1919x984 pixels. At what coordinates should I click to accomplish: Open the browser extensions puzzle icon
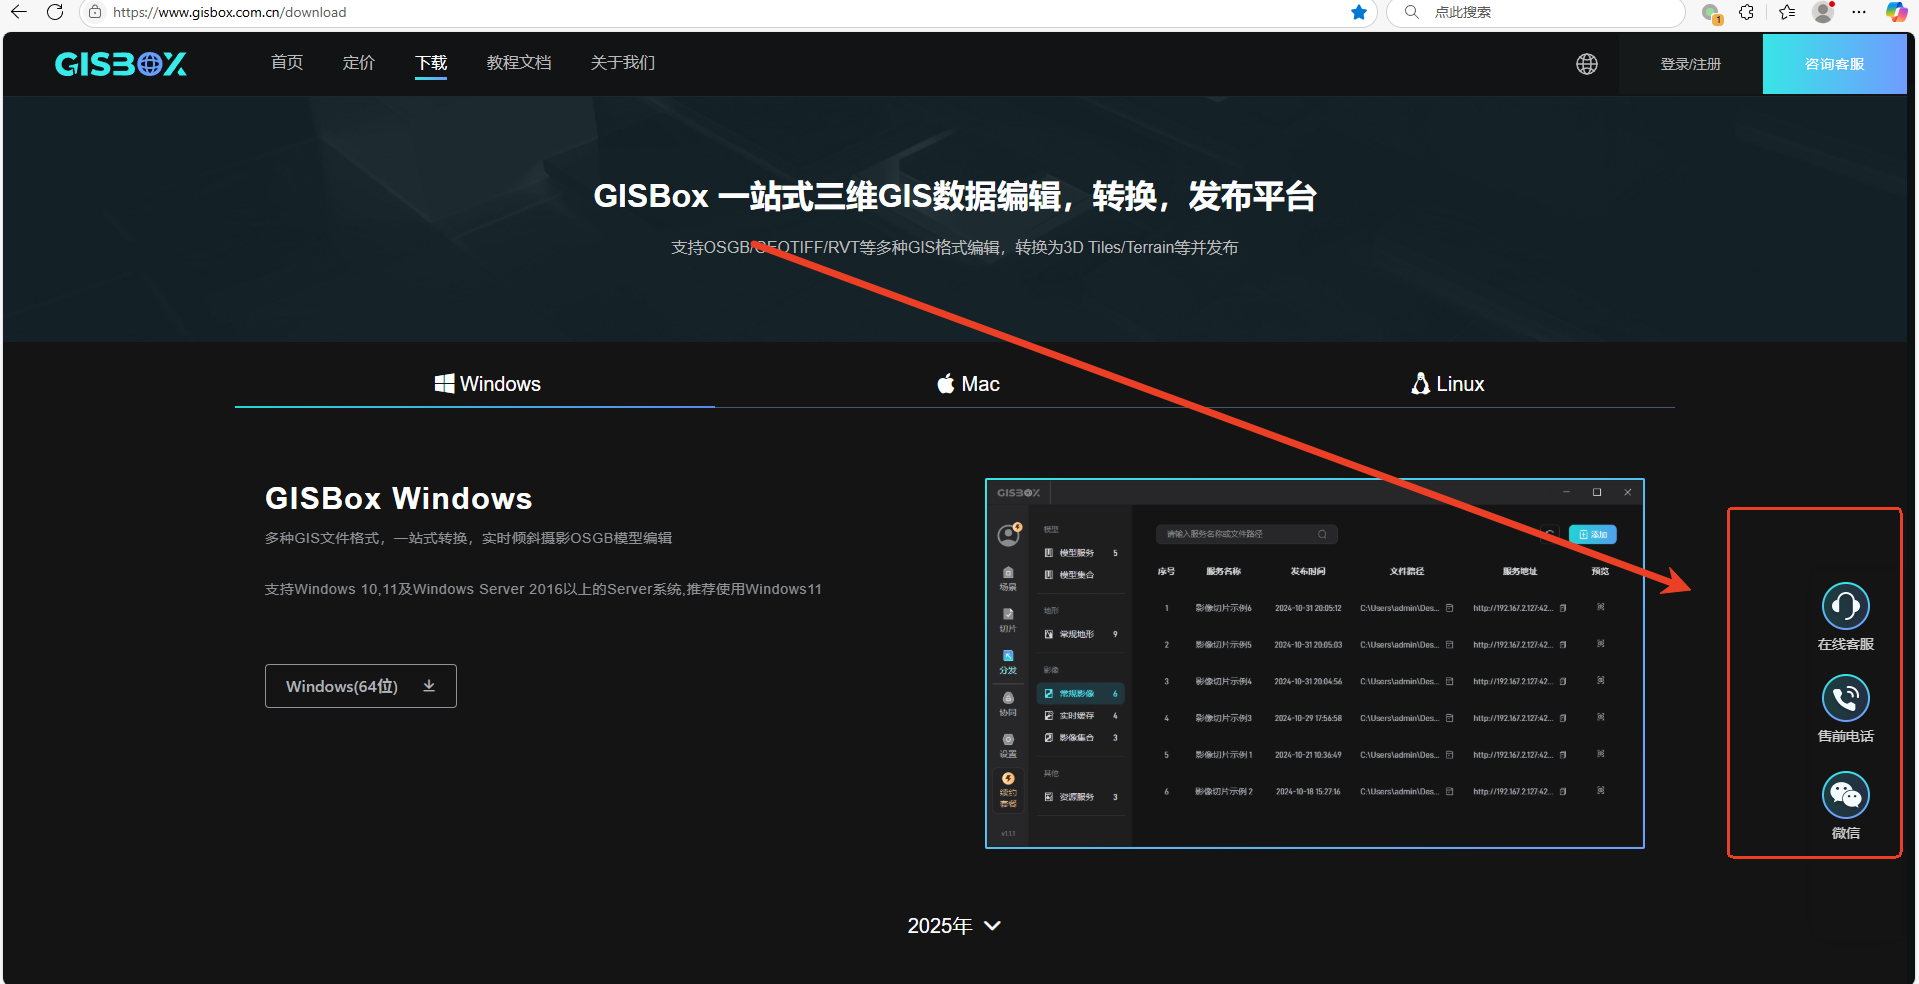click(1747, 12)
